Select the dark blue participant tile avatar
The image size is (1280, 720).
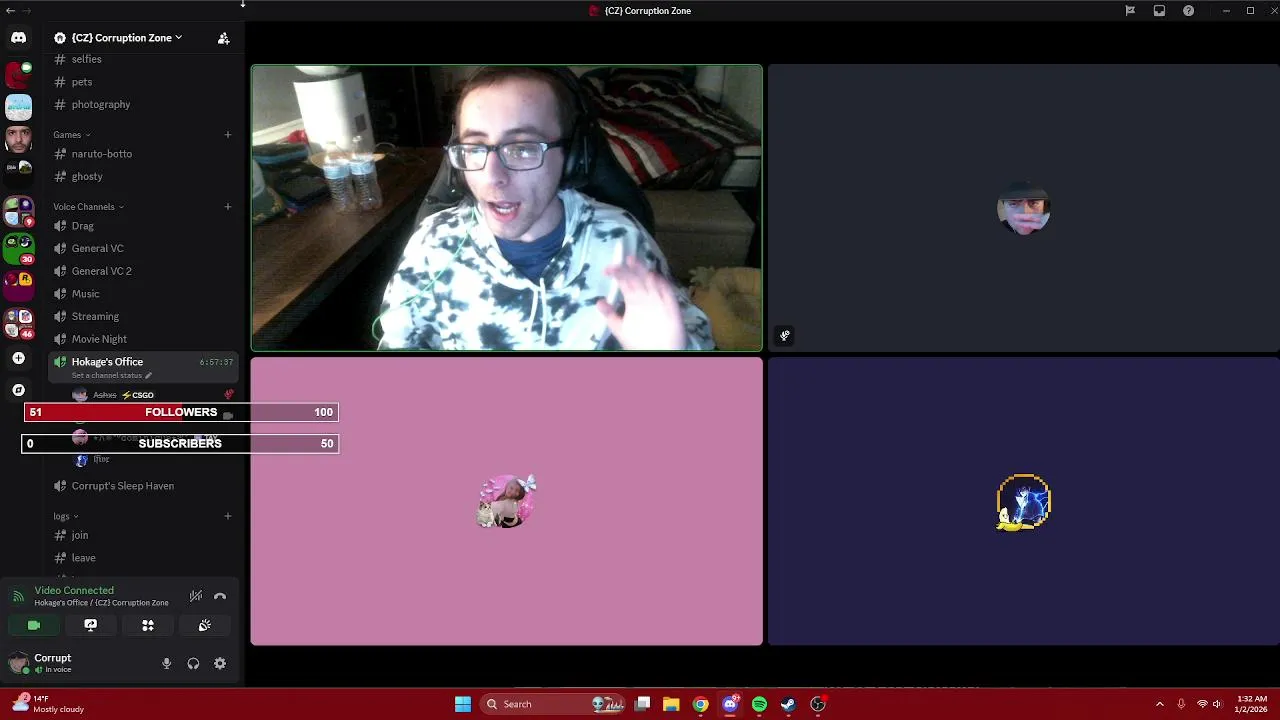point(1024,502)
